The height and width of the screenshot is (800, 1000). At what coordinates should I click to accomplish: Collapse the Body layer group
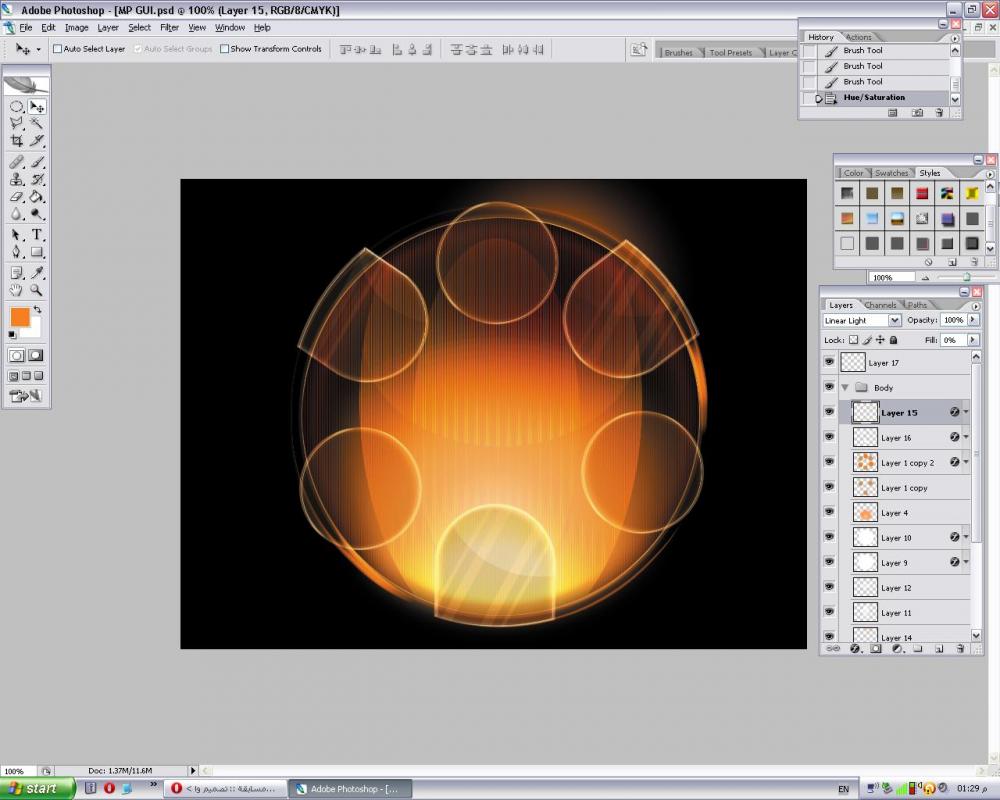pos(845,387)
